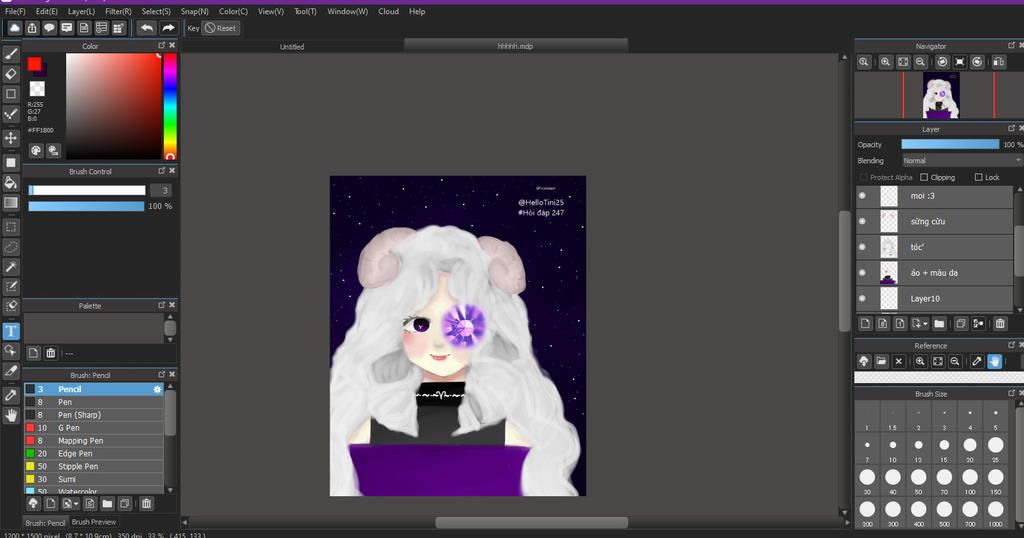Open the Filter menu
Screen dimensions: 1024x538
click(x=118, y=11)
